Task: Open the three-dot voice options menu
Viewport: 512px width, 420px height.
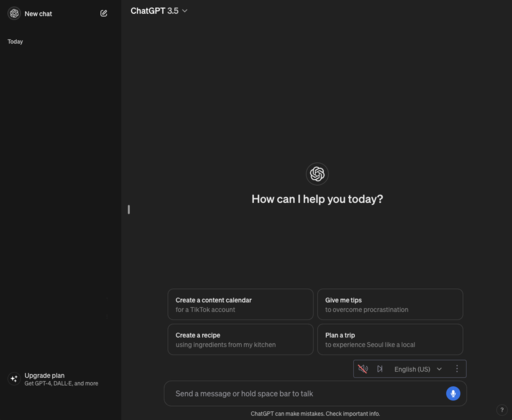Action: (457, 369)
